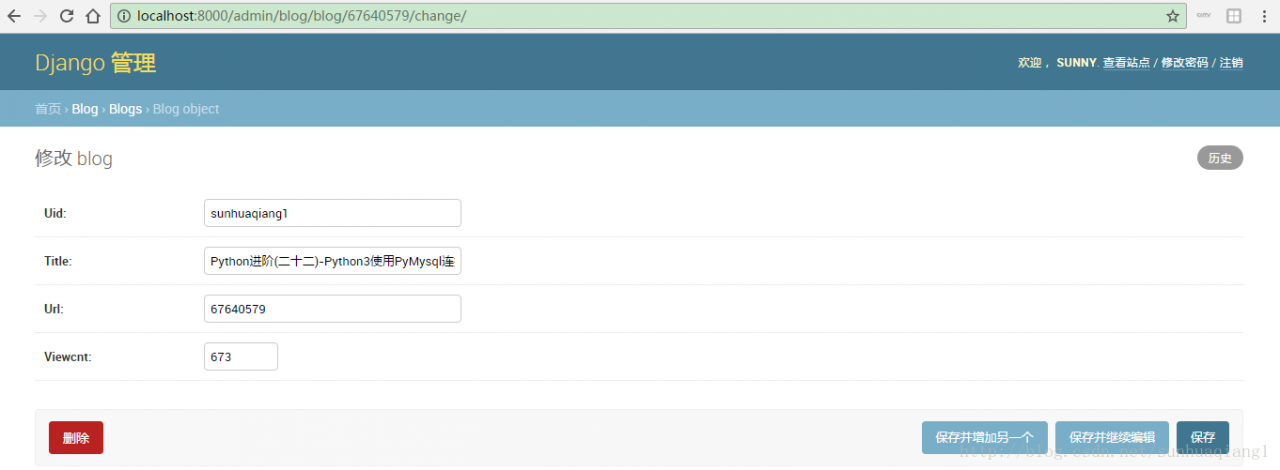1280x470 pixels.
Task: Click the Uid input field
Action: click(x=332, y=213)
